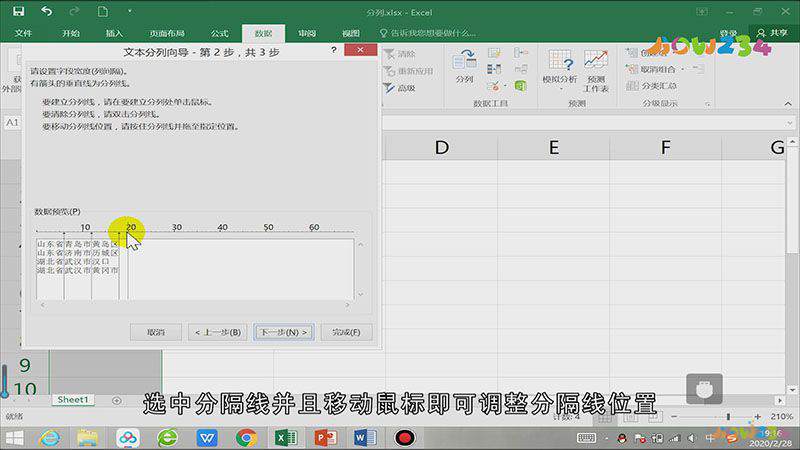Click the ruler at position 30
This screenshot has height=450, width=800.
[x=177, y=227]
